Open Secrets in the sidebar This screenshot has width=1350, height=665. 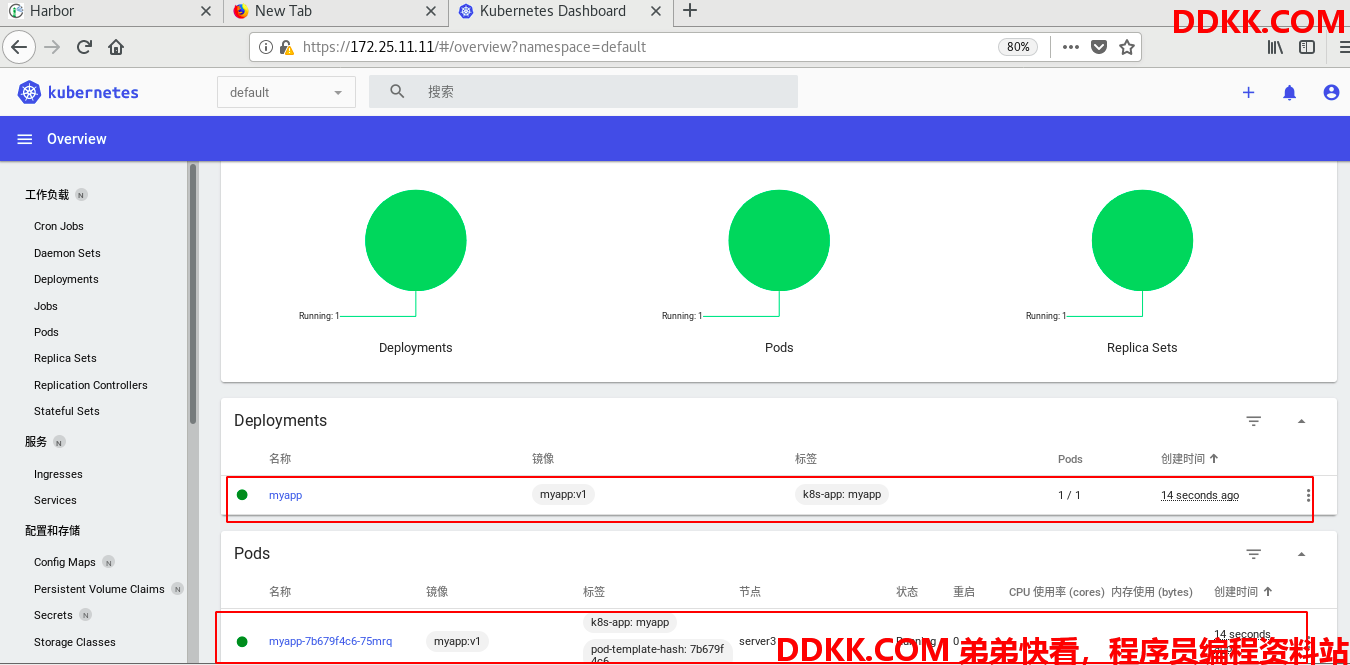coord(53,615)
